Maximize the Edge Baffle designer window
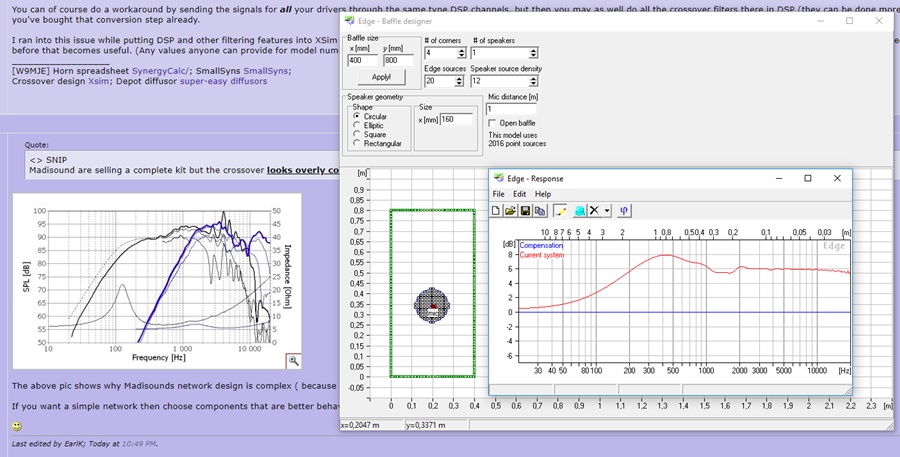The width and height of the screenshot is (900, 457). point(849,21)
